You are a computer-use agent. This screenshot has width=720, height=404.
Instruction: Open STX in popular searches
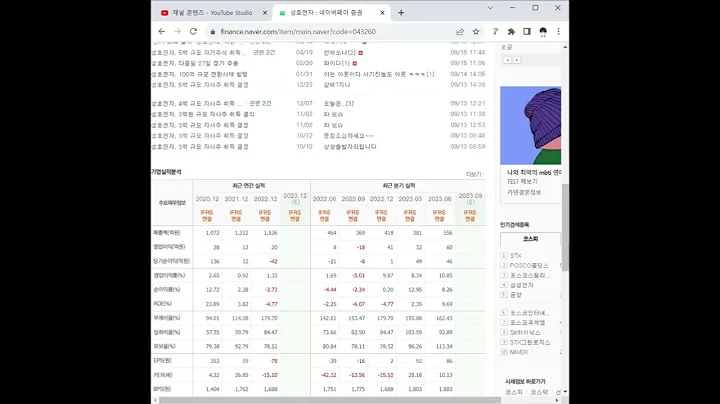(x=516, y=256)
